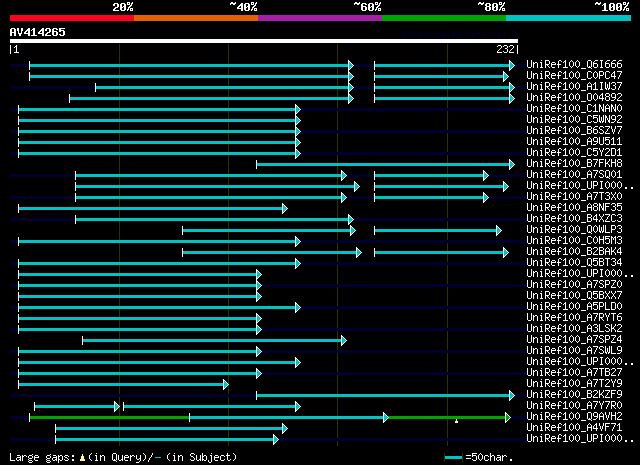
Task: Select the UniRef100_B2KZF9 label
Action: click(574, 395)
